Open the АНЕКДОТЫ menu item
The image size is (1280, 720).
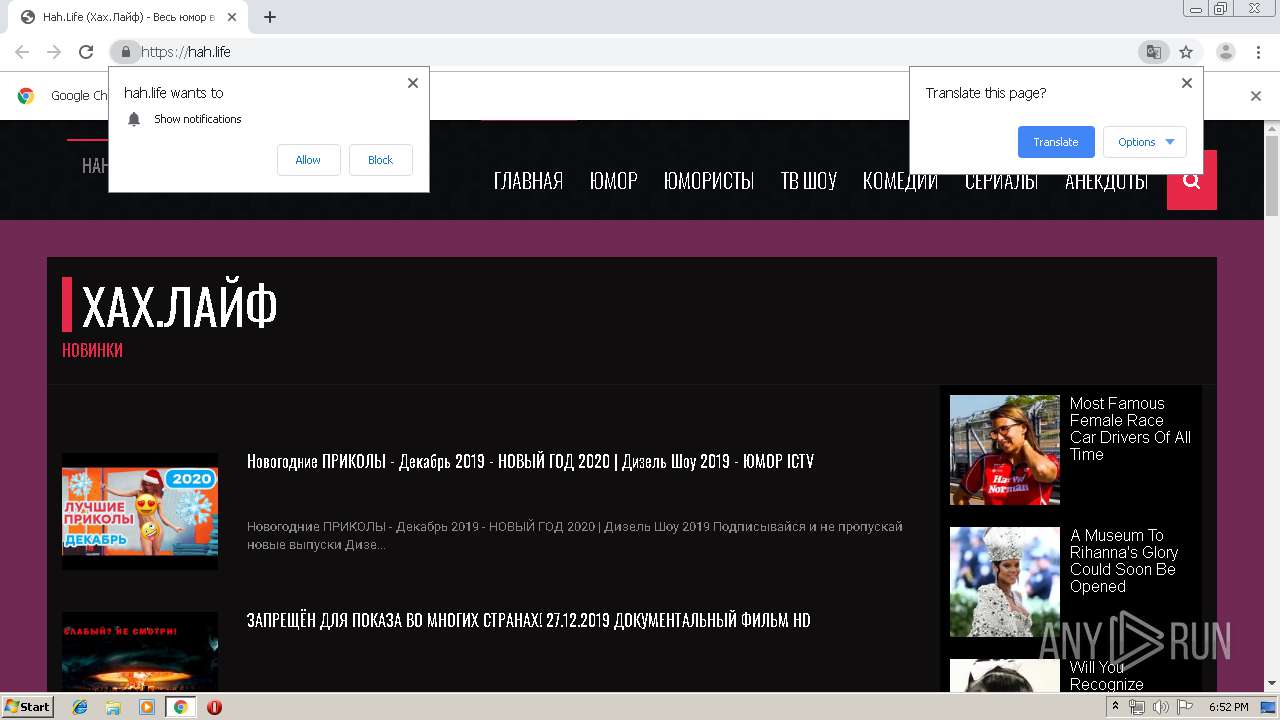coord(1106,181)
